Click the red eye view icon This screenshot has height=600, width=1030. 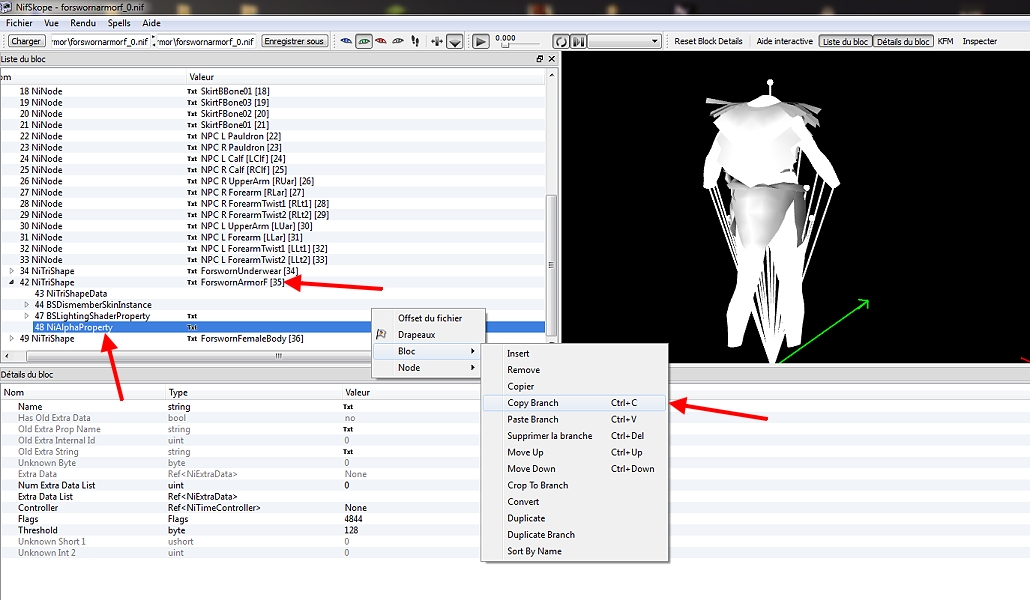(x=381, y=41)
